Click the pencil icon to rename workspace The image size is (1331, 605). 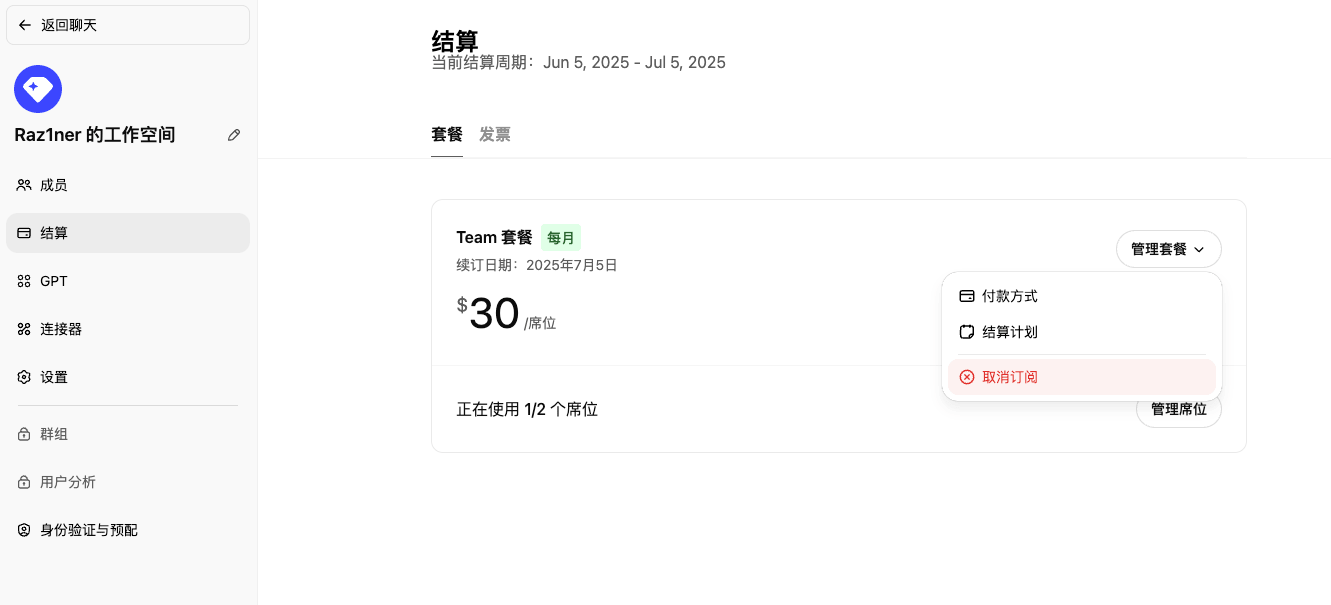click(234, 135)
